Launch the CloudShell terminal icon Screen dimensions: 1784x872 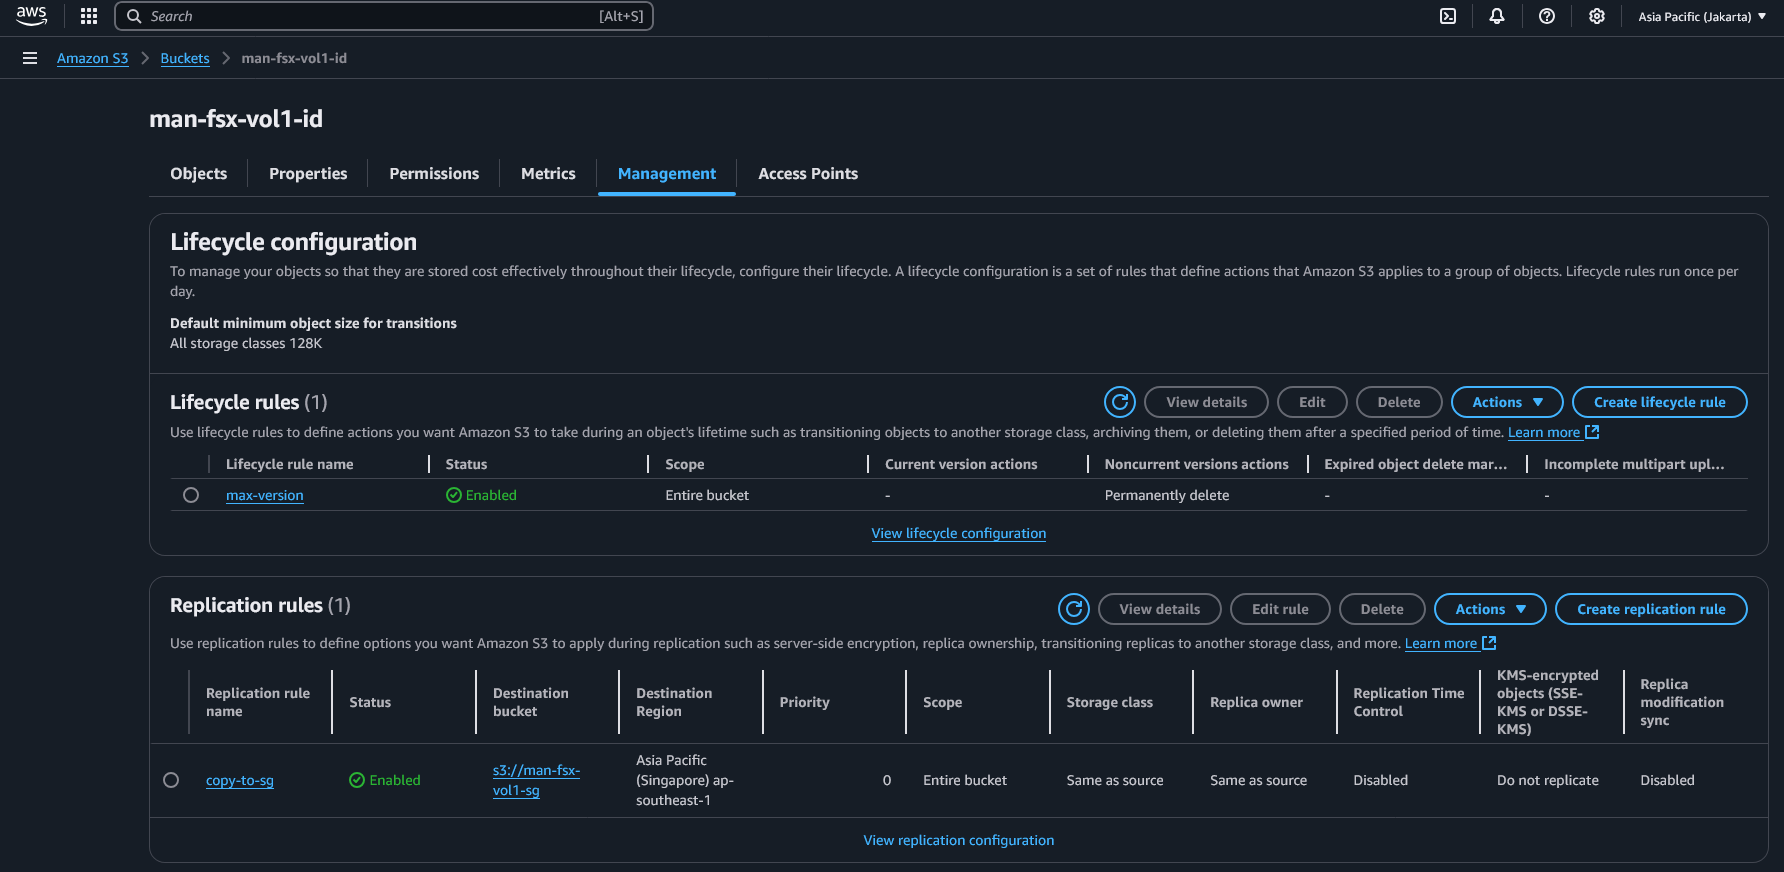click(x=1448, y=16)
